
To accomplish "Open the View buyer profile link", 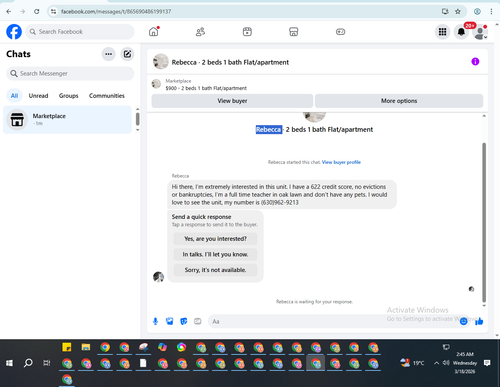I will pyautogui.click(x=341, y=162).
